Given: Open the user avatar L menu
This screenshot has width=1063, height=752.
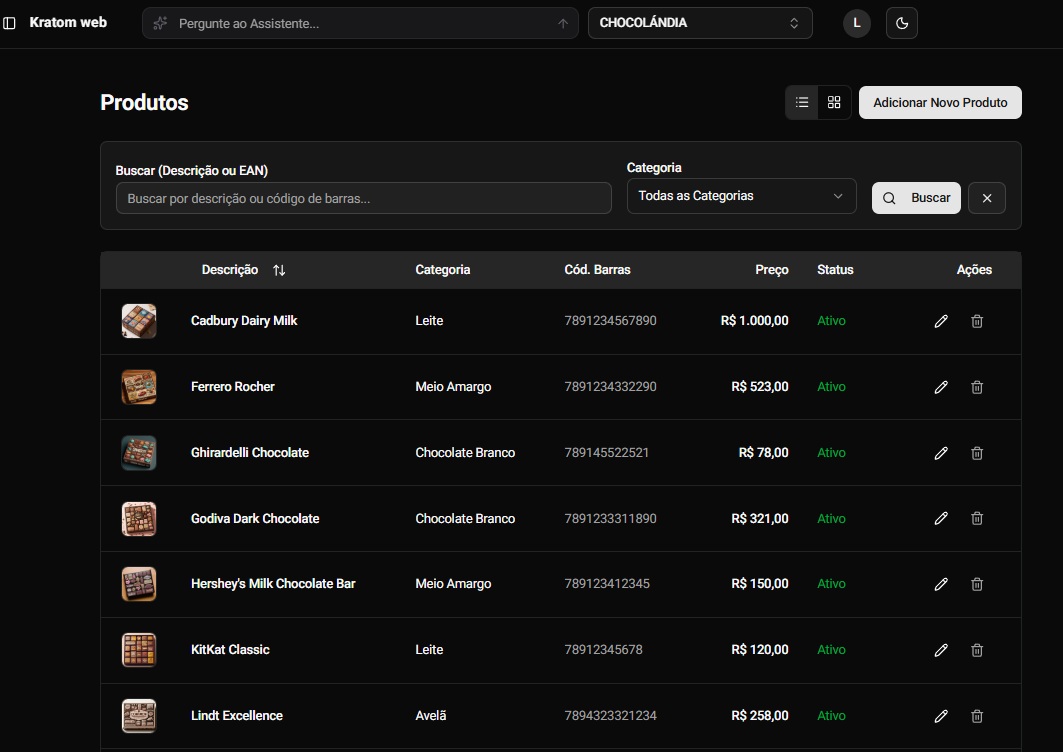Looking at the screenshot, I should (x=856, y=23).
